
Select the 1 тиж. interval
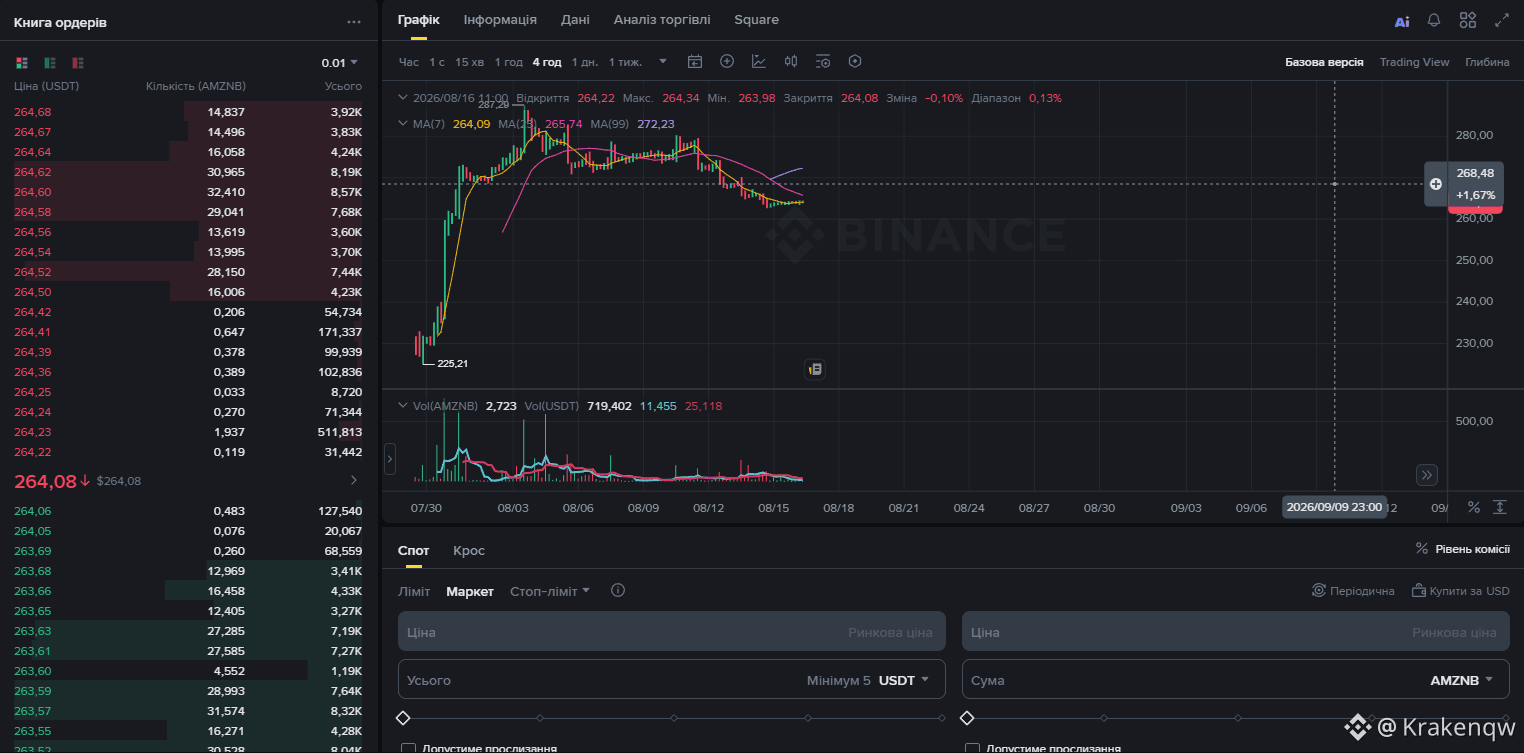pos(625,62)
